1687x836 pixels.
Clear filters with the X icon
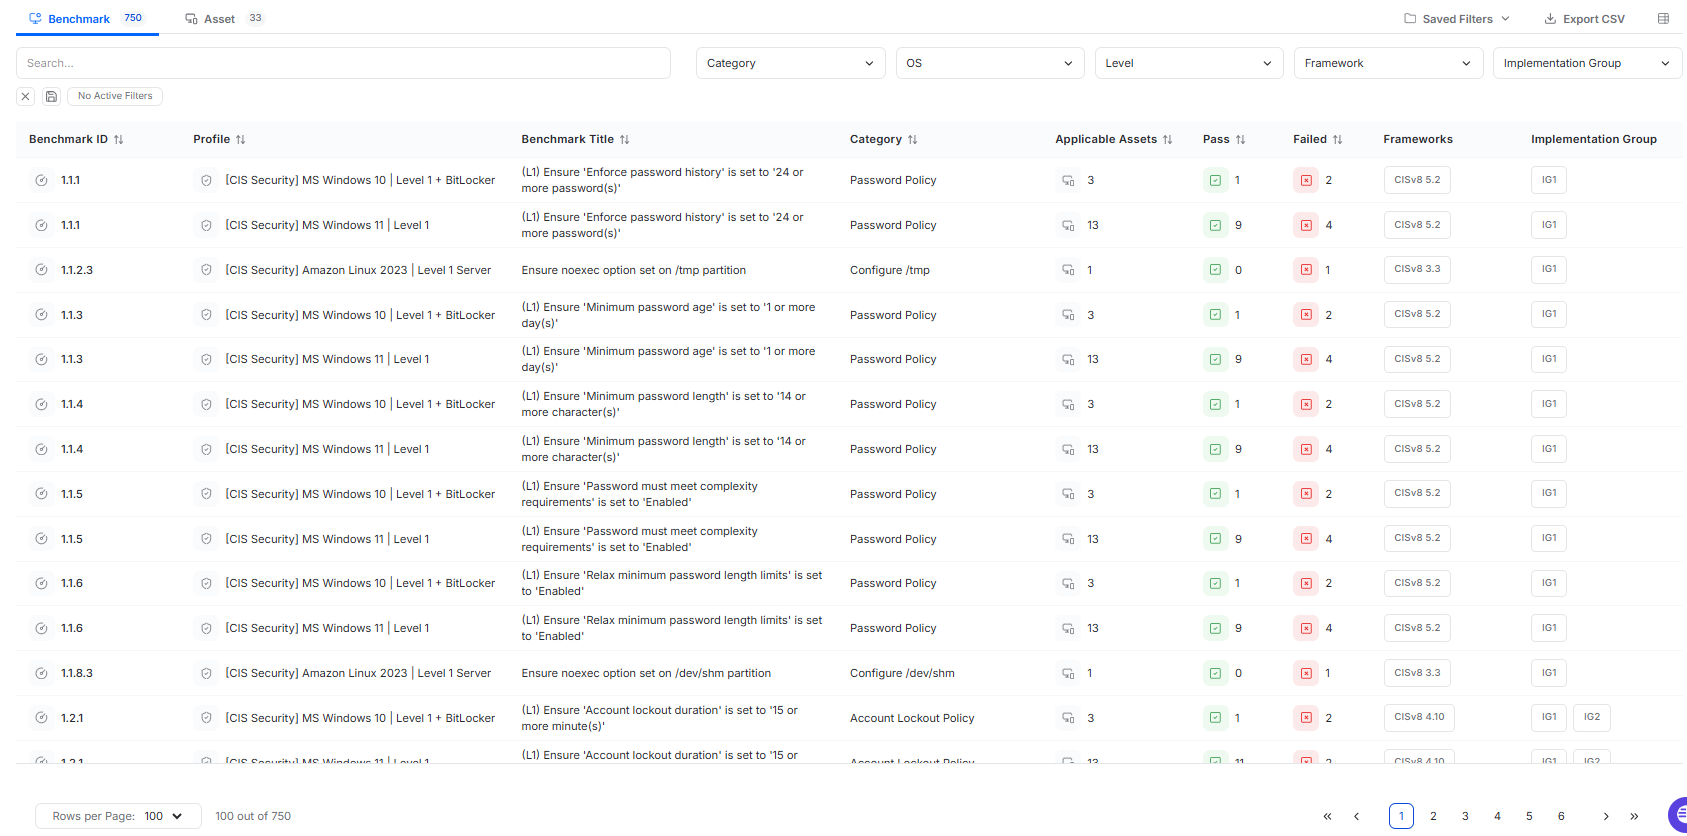pyautogui.click(x=26, y=96)
